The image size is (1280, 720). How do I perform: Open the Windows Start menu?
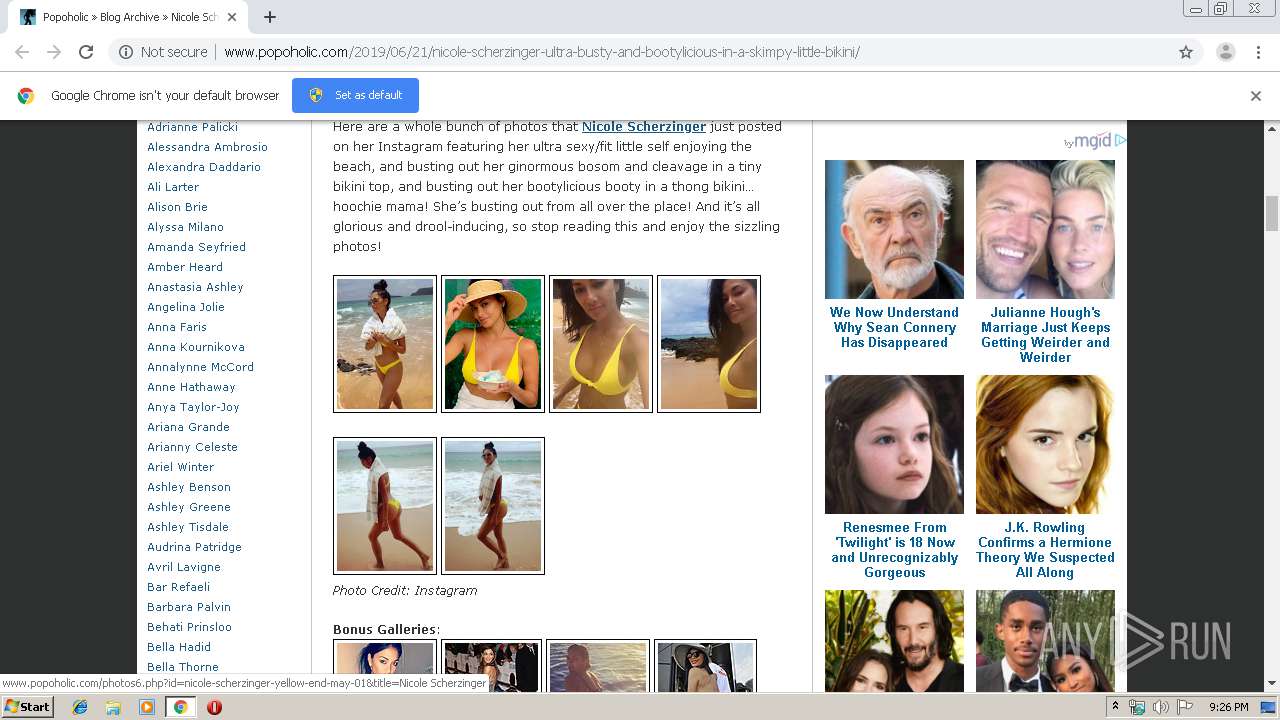[27, 707]
